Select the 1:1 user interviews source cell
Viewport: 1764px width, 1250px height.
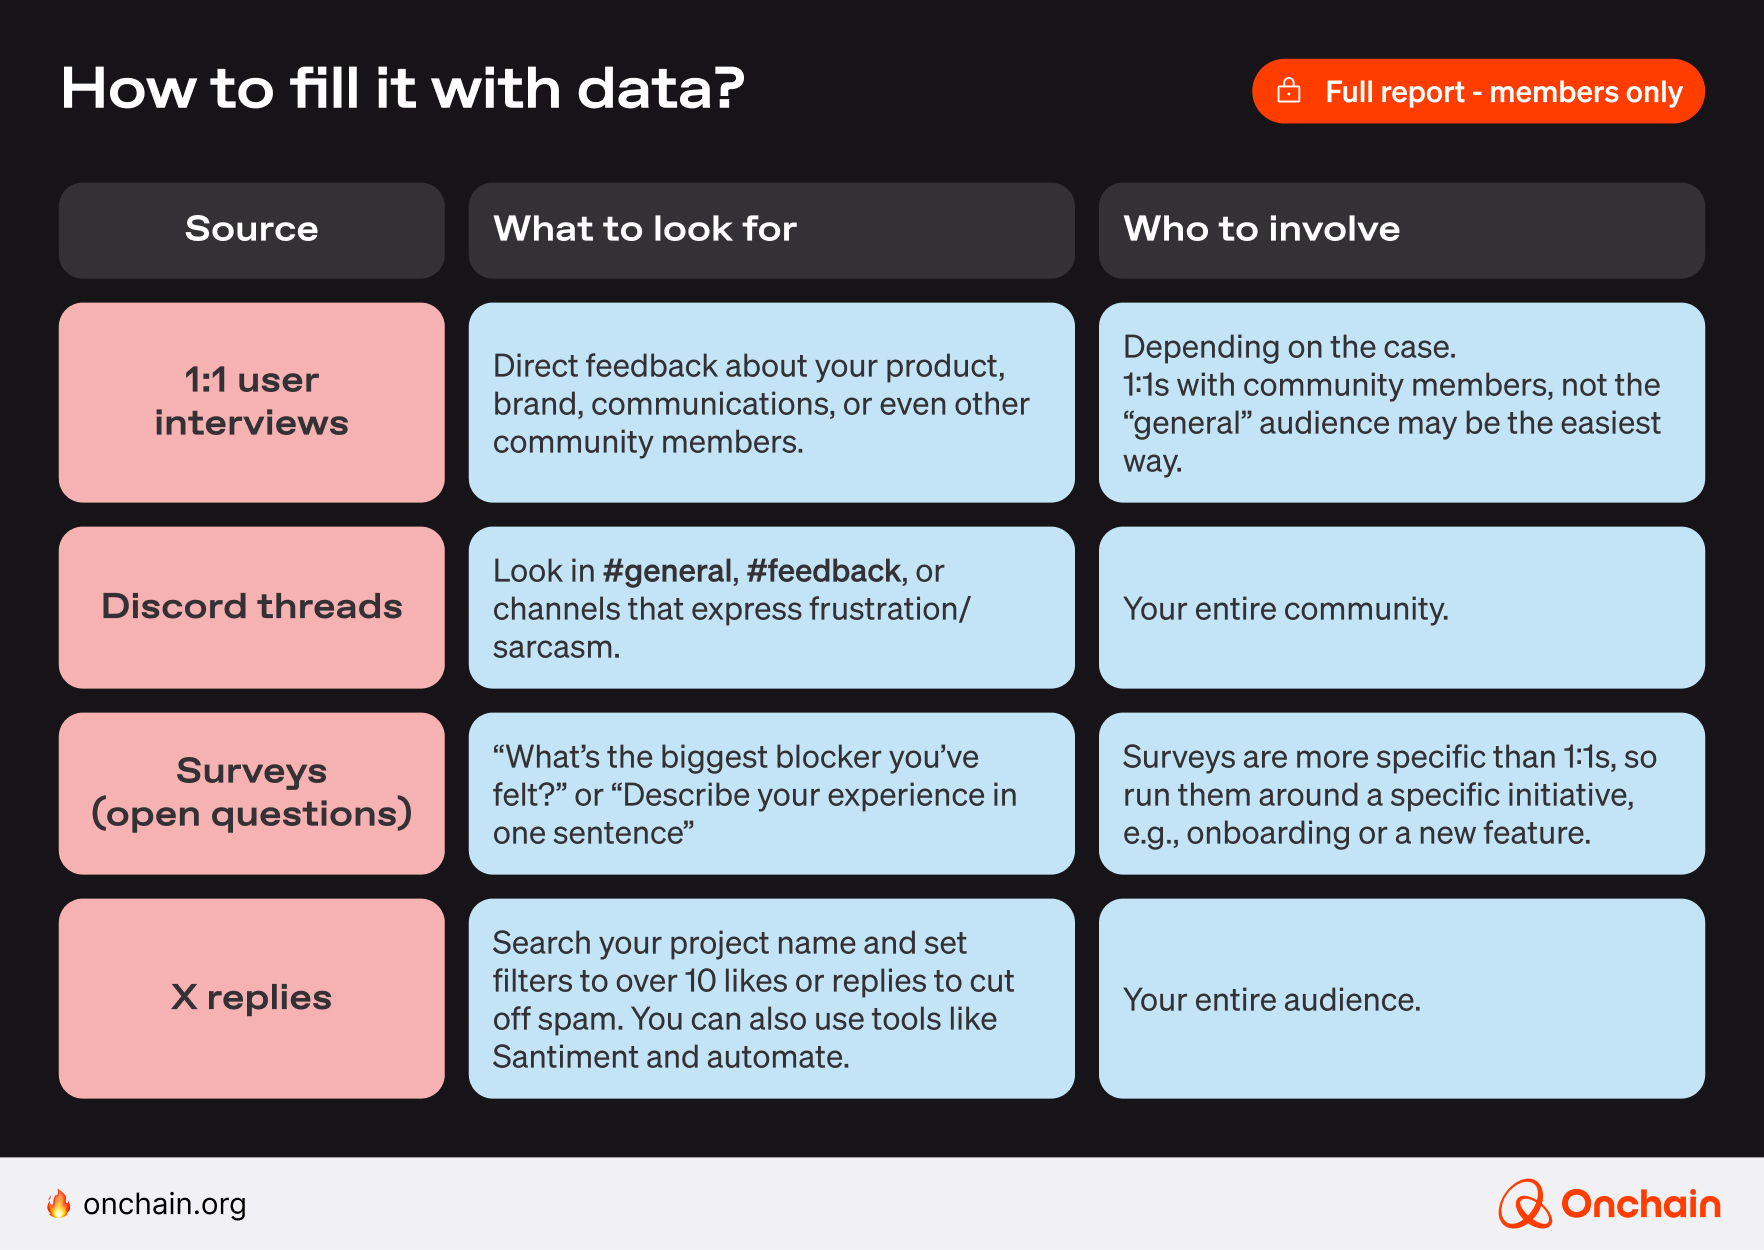[x=251, y=402]
